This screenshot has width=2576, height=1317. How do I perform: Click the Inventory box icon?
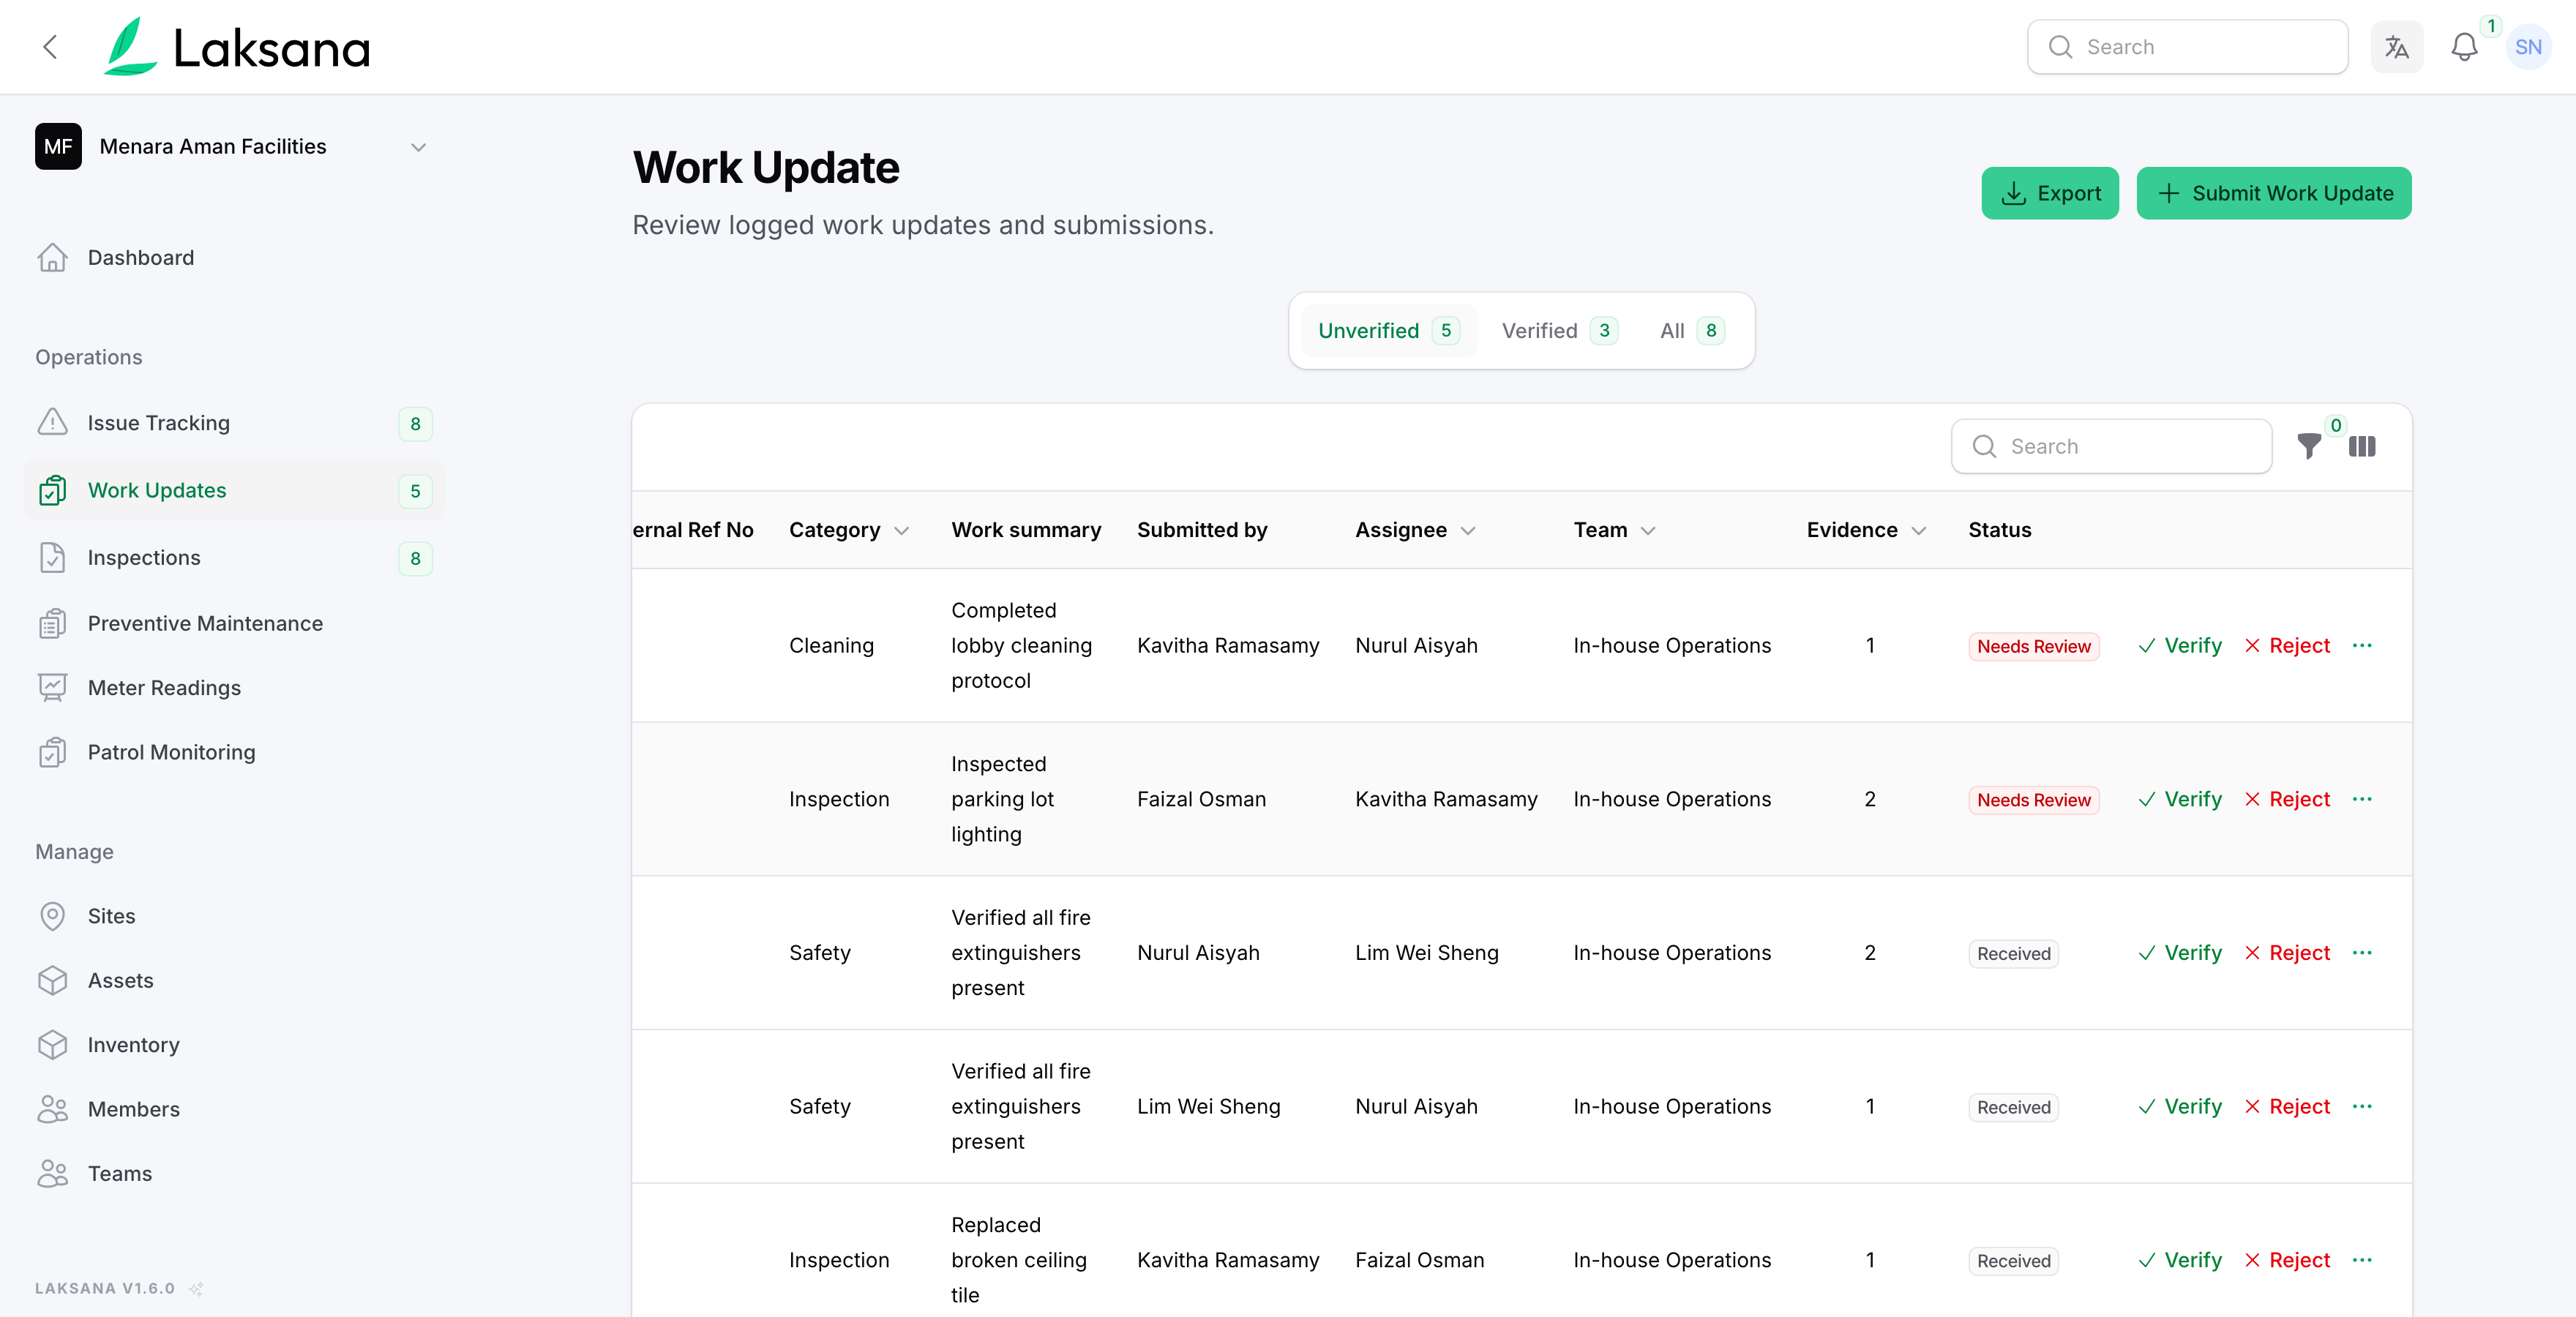tap(52, 1045)
